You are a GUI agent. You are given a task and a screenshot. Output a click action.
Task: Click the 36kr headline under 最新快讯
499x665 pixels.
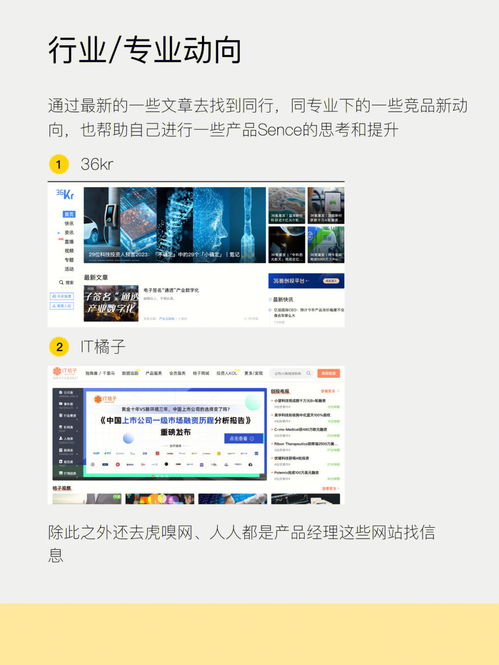pyautogui.click(x=309, y=313)
